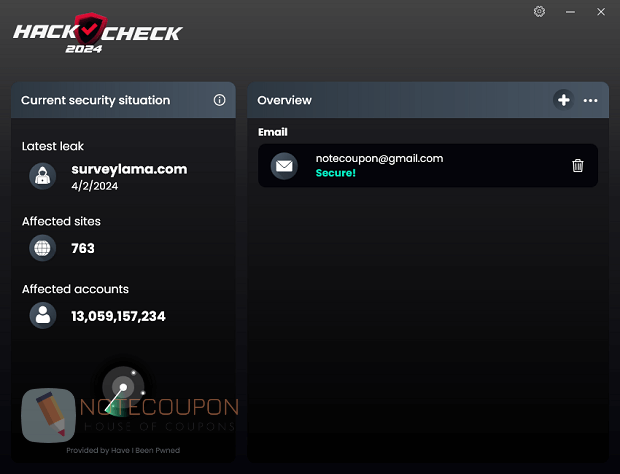Image resolution: width=620 pixels, height=474 pixels.
Task: Click the Overview panel title
Action: (284, 100)
